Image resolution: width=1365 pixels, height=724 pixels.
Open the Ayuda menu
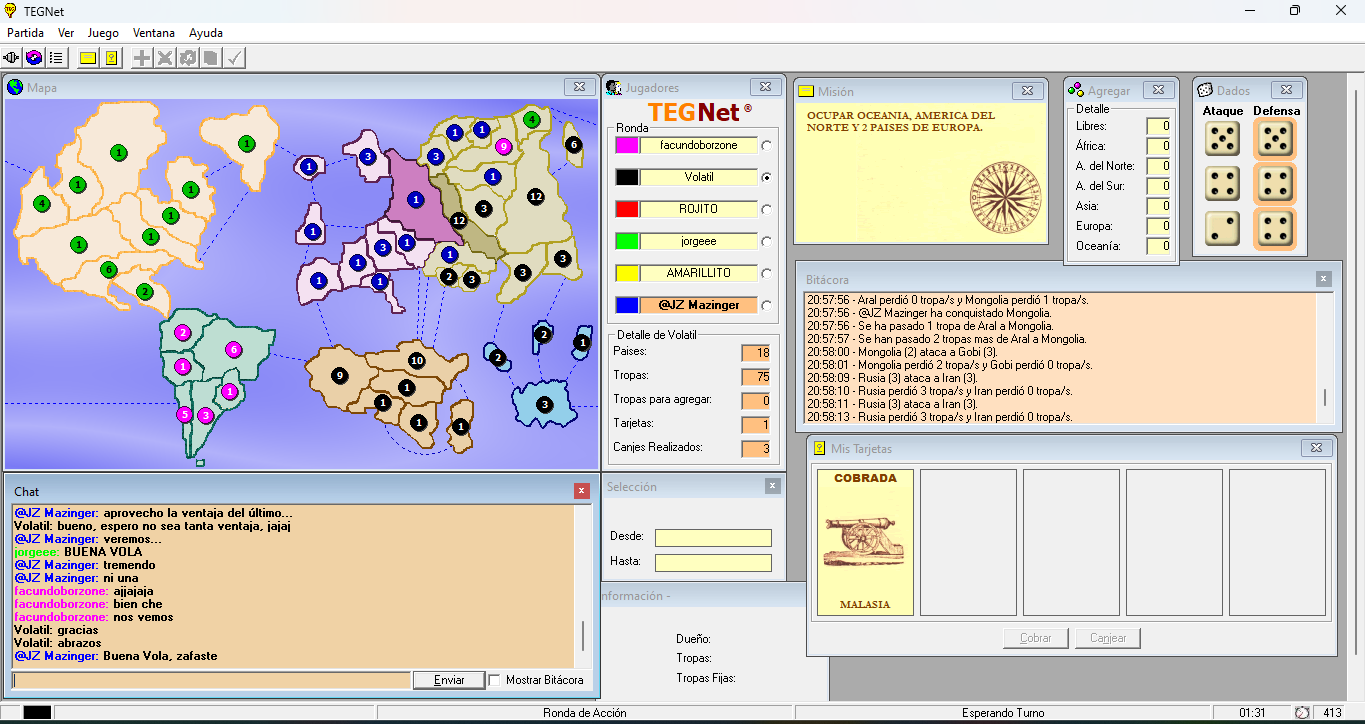pos(206,33)
